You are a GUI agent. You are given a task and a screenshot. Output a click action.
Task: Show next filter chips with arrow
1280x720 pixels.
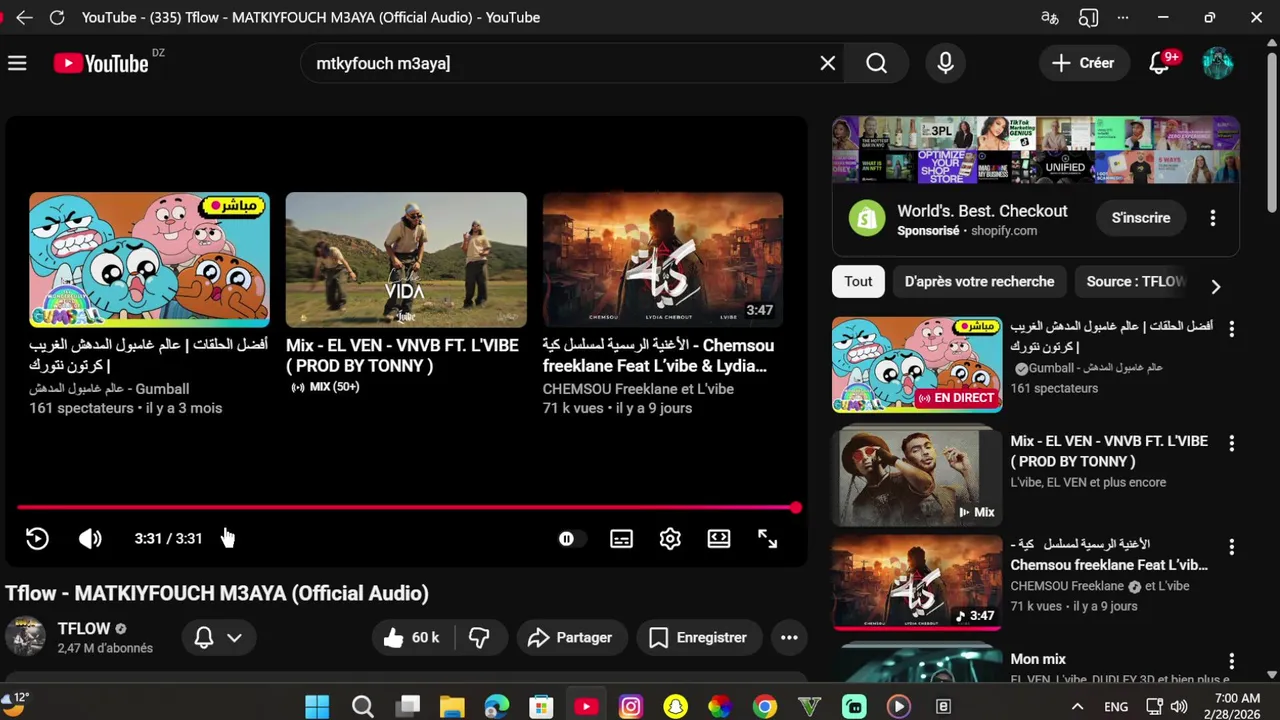tap(1216, 287)
